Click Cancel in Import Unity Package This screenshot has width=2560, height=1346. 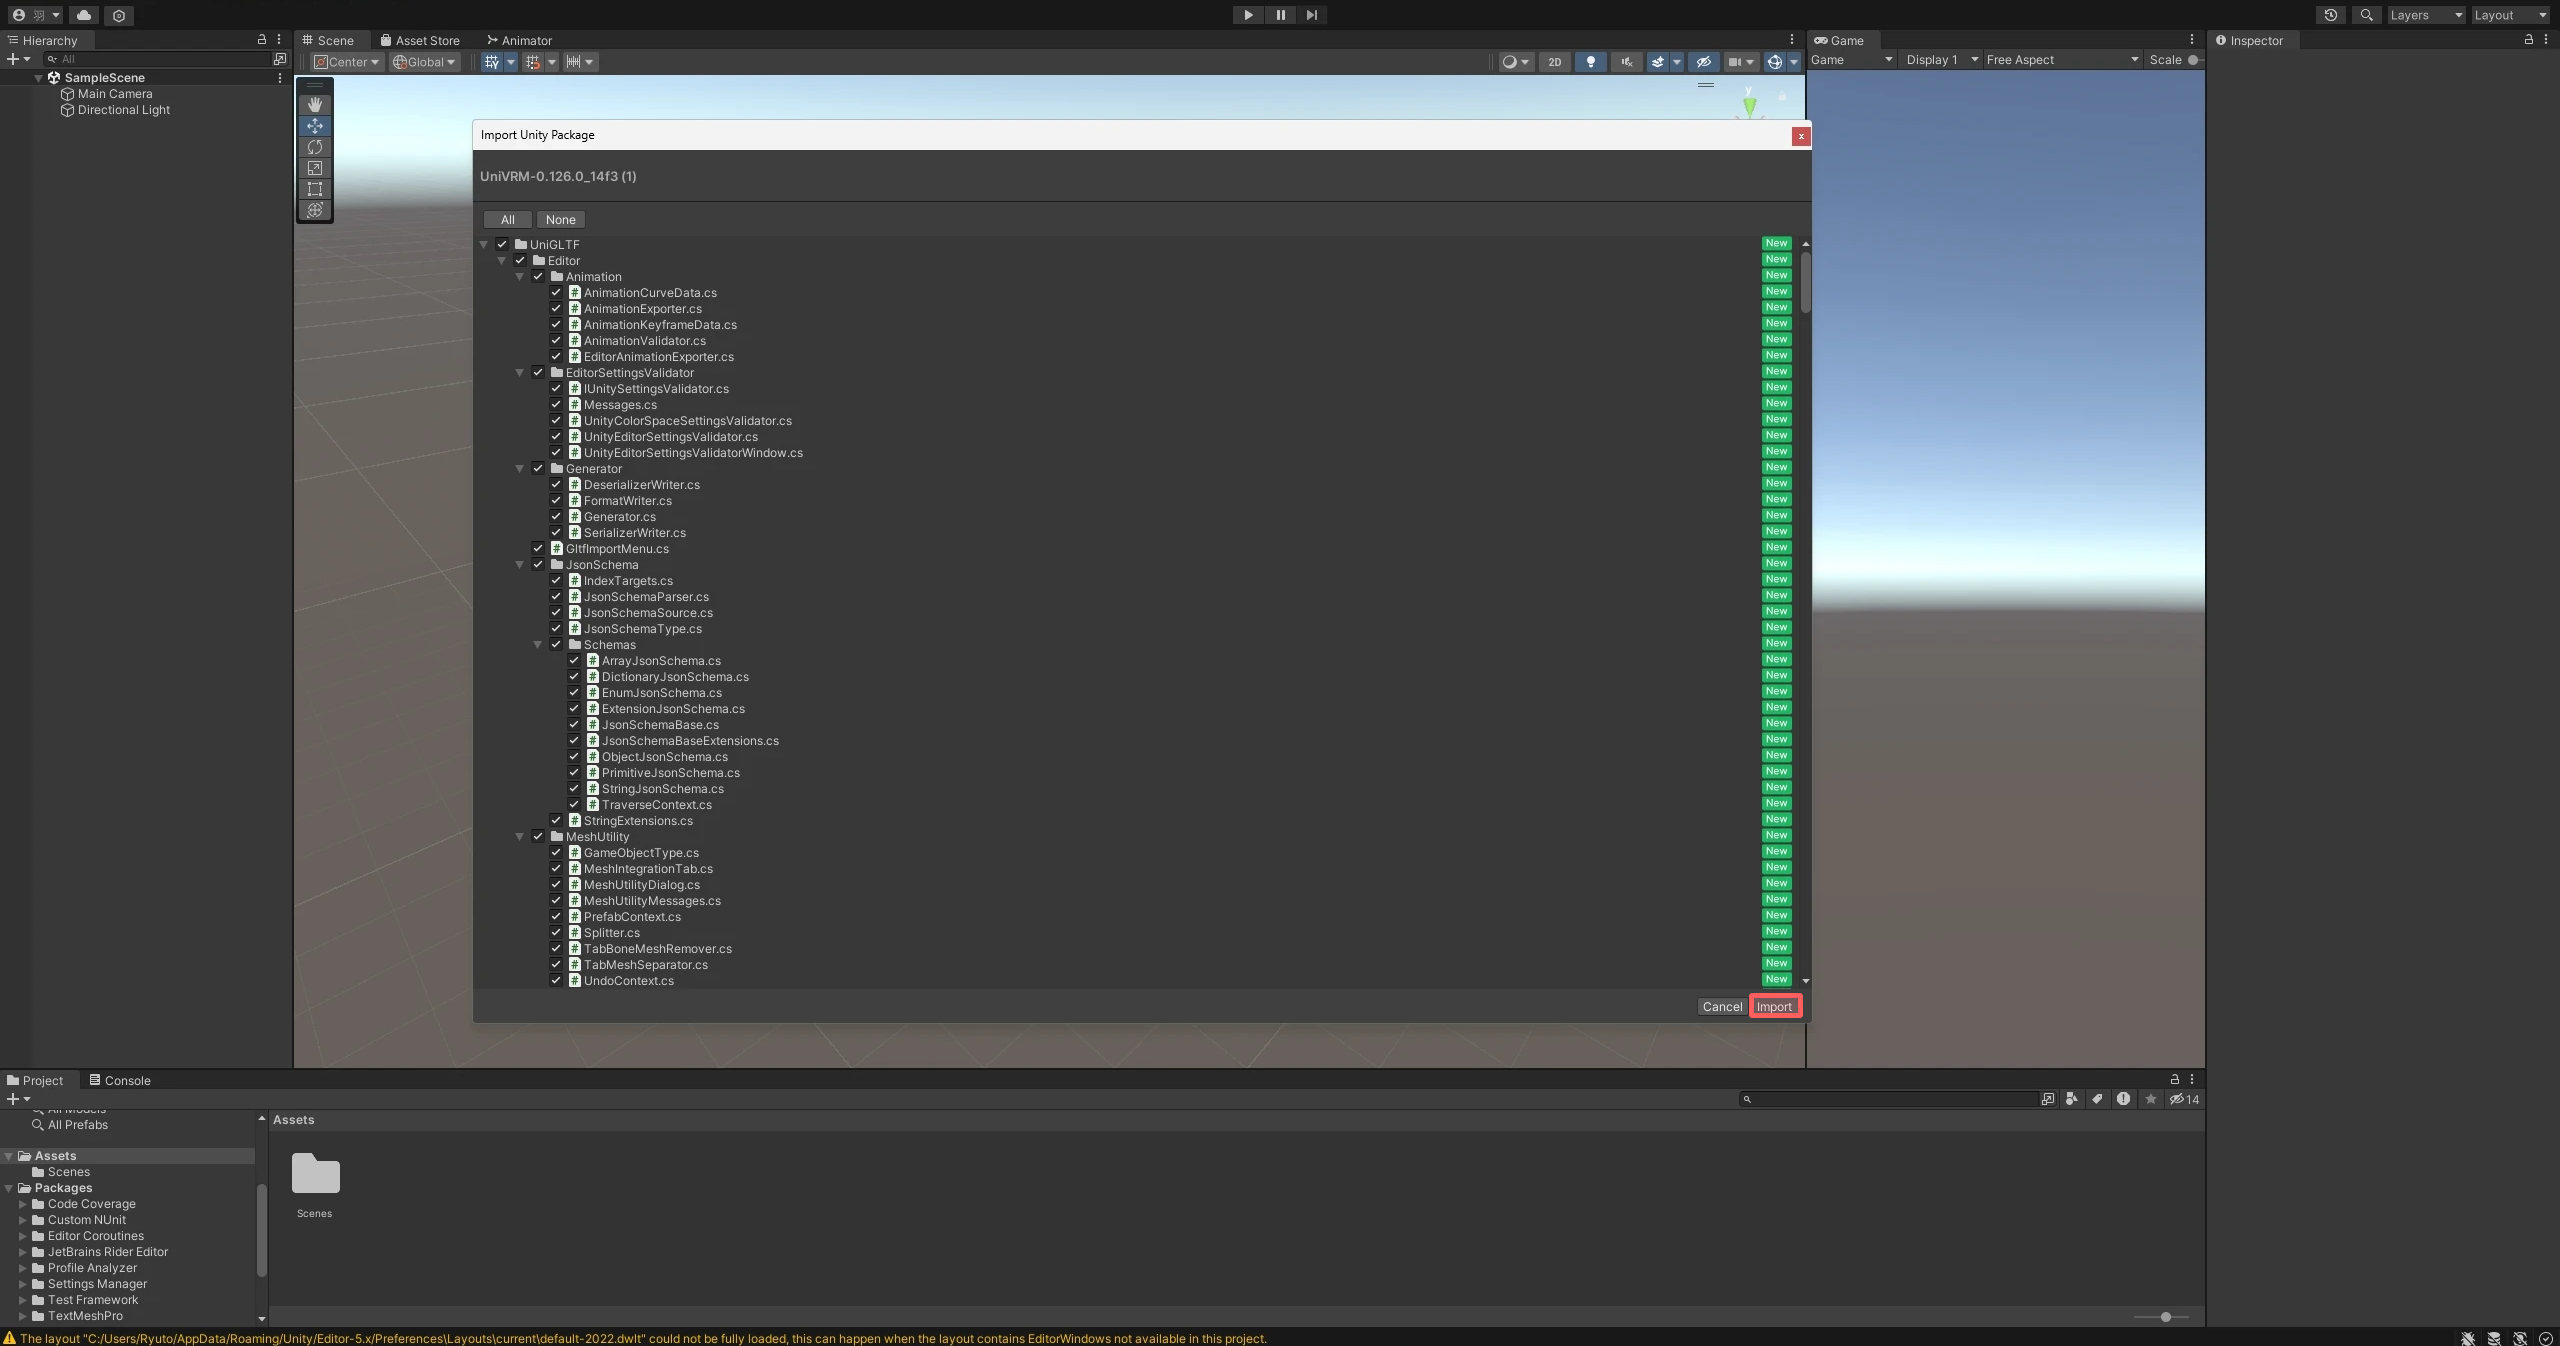pyautogui.click(x=1722, y=1007)
